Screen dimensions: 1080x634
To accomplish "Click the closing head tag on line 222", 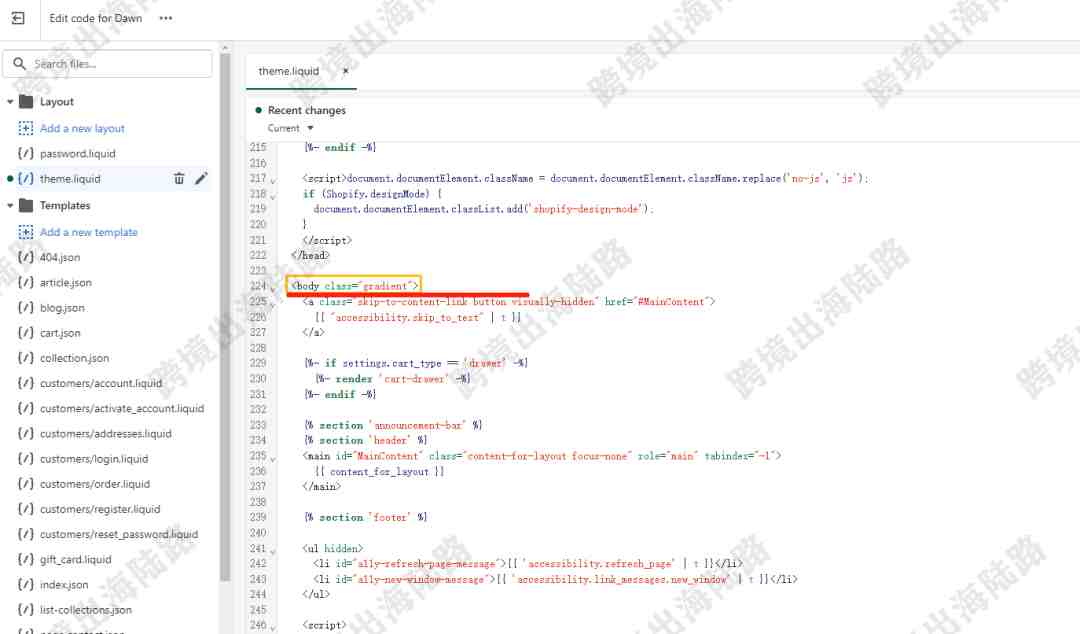I will click(311, 255).
